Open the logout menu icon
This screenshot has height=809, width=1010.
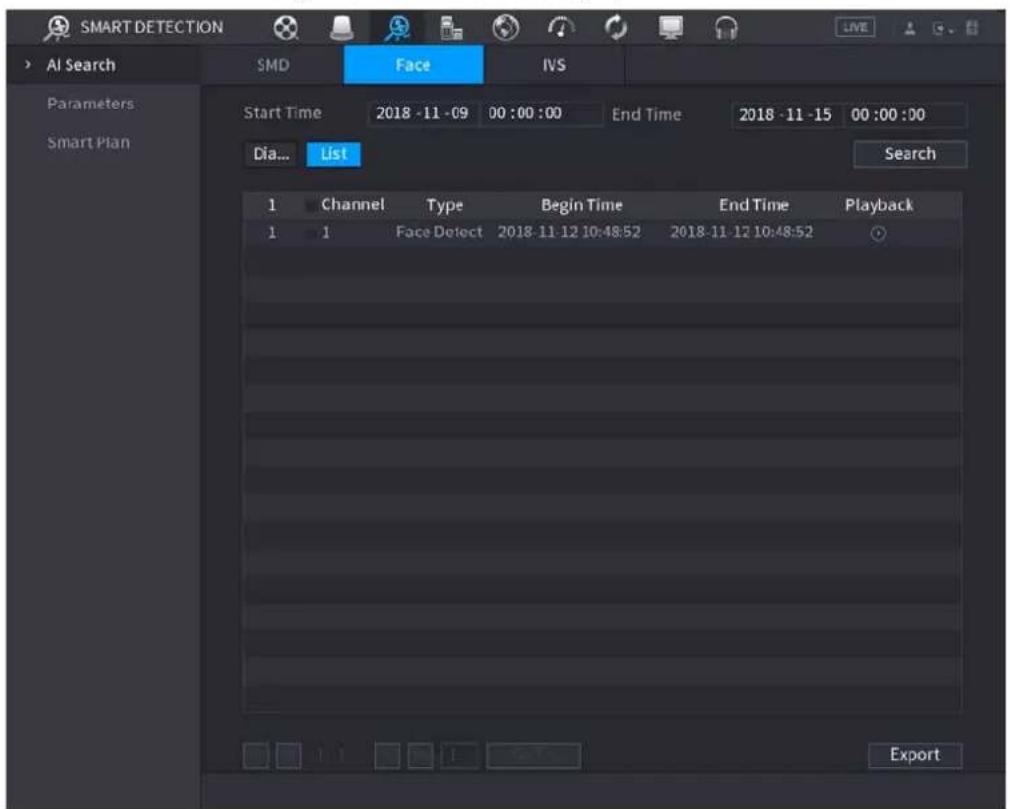942,29
